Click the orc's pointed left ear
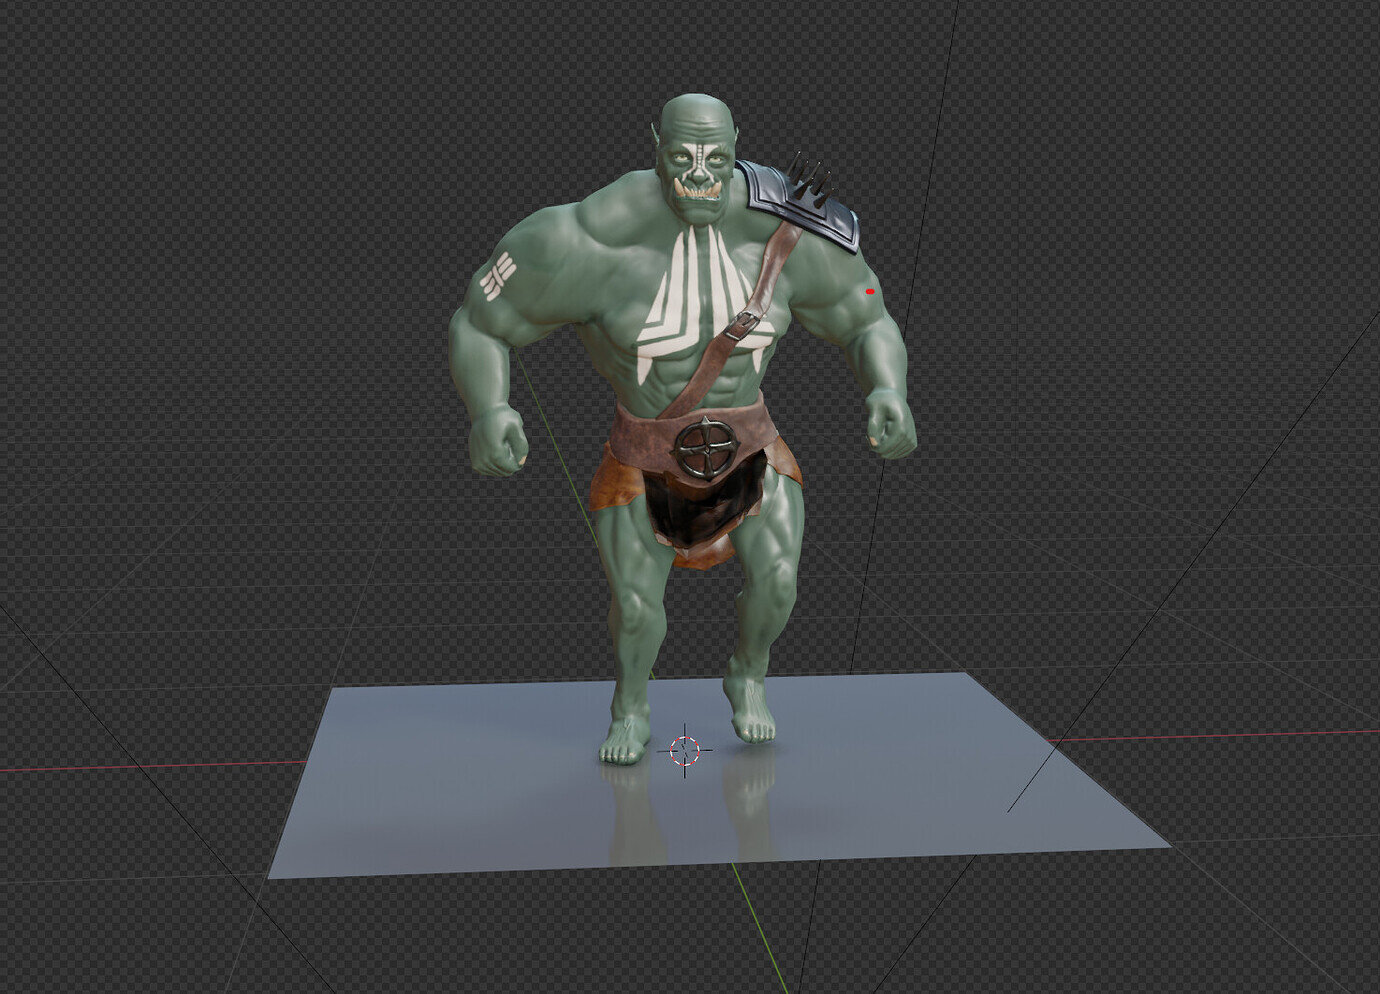1380x994 pixels. [x=738, y=133]
